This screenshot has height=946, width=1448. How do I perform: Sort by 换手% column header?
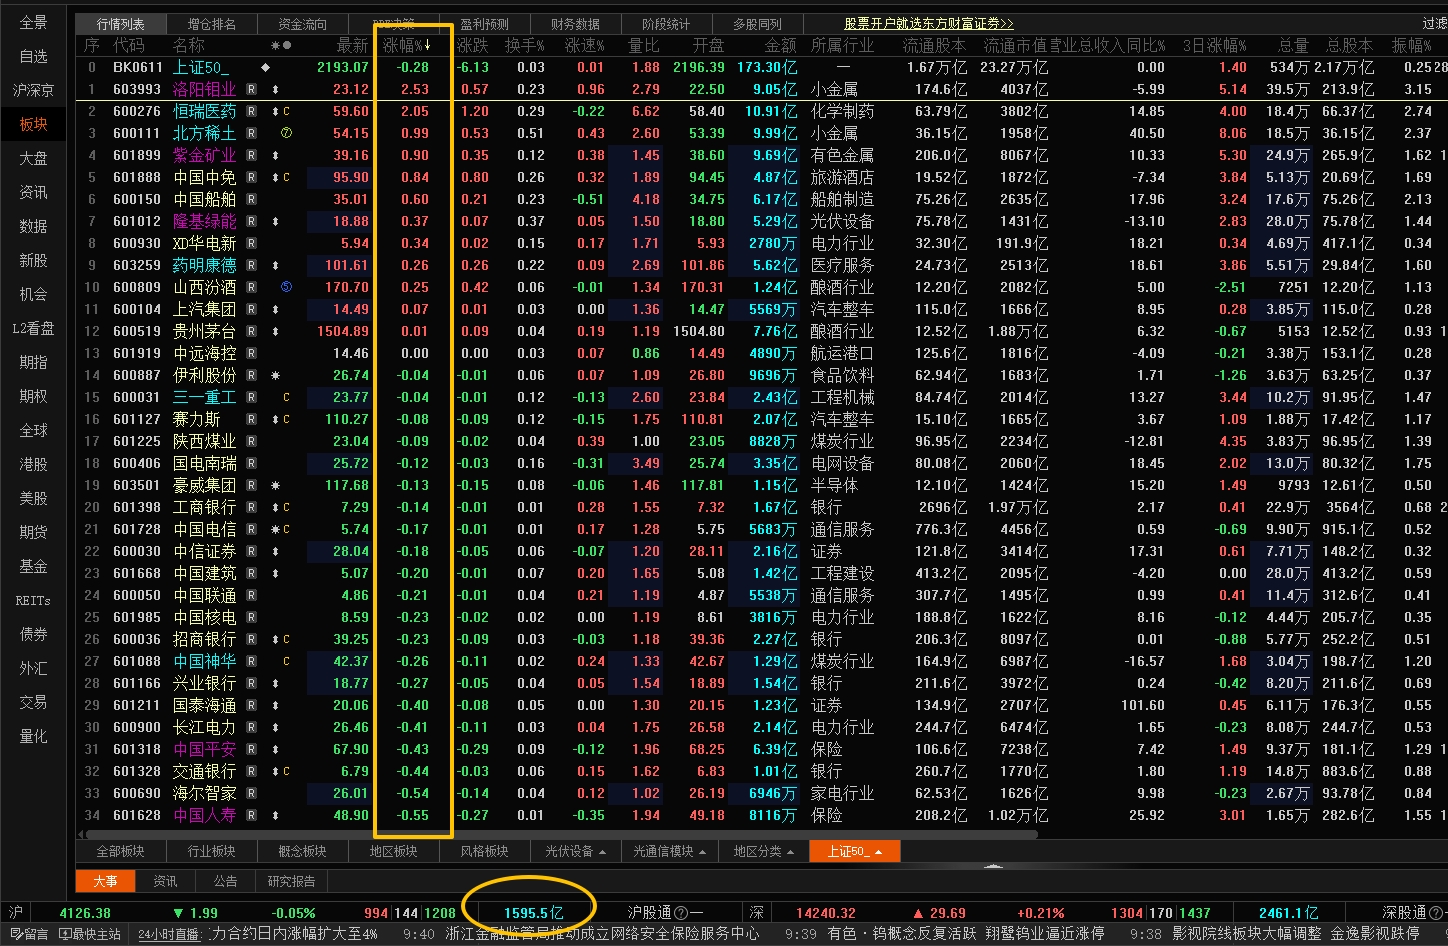(x=525, y=45)
